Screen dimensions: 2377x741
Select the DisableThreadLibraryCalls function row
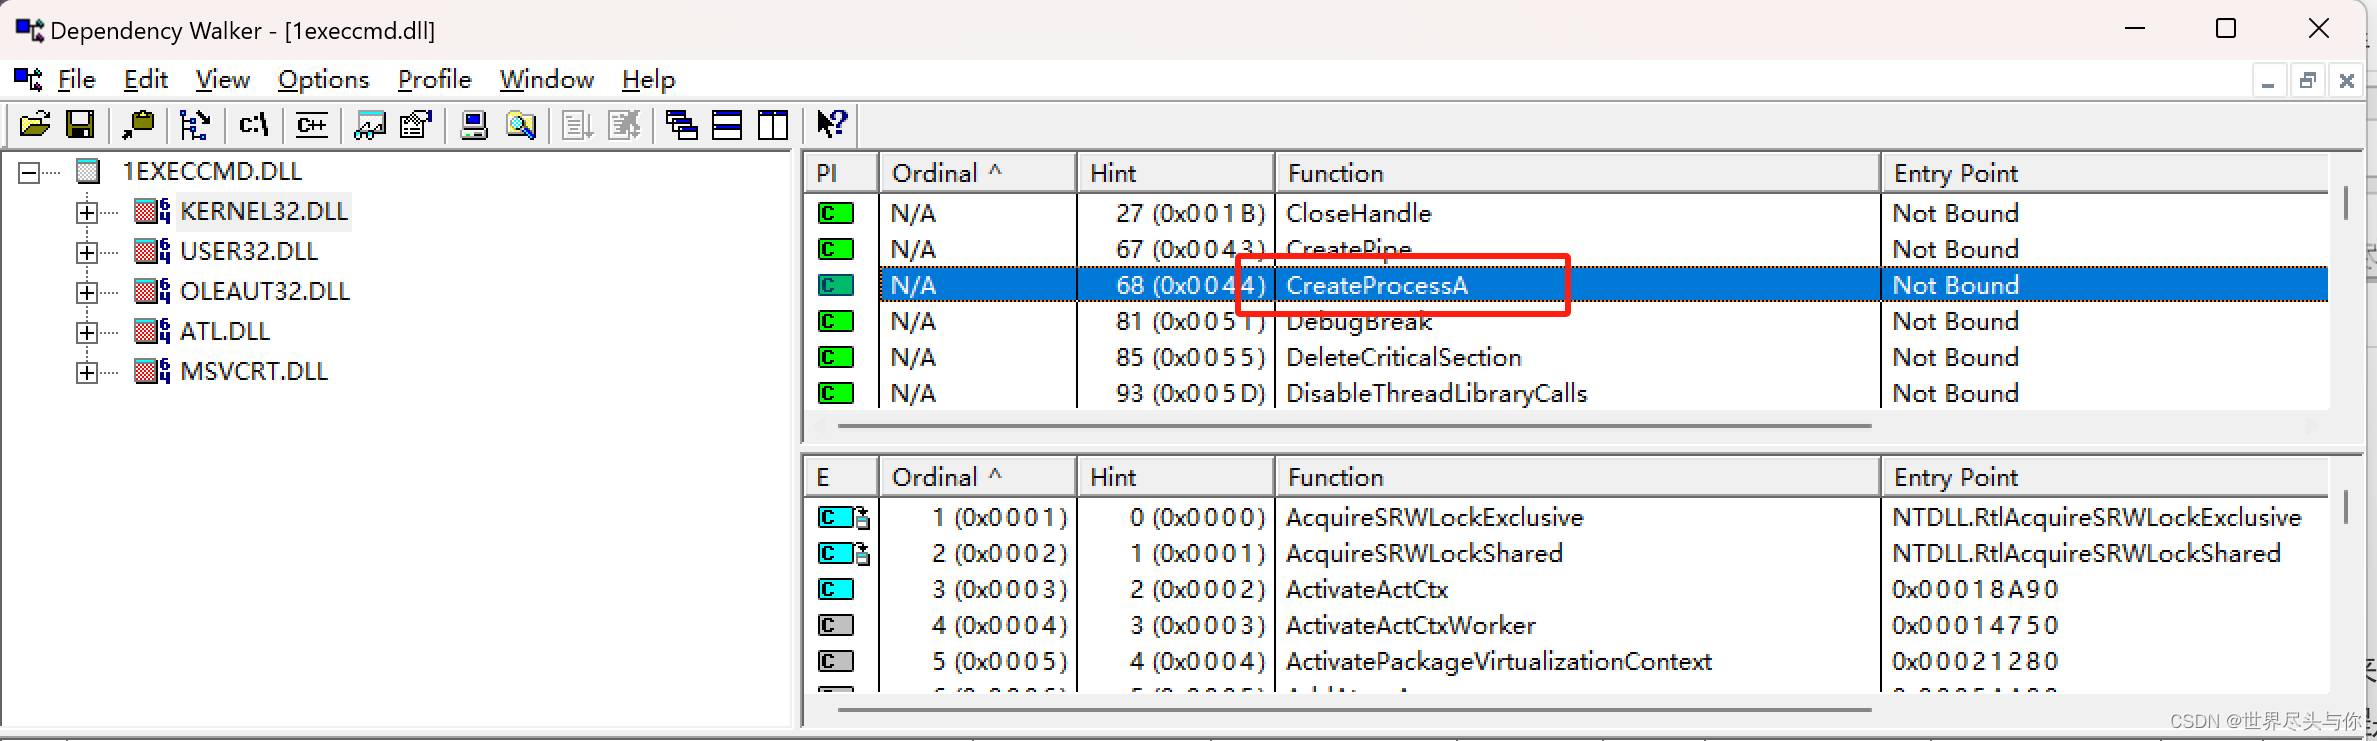pos(1567,393)
